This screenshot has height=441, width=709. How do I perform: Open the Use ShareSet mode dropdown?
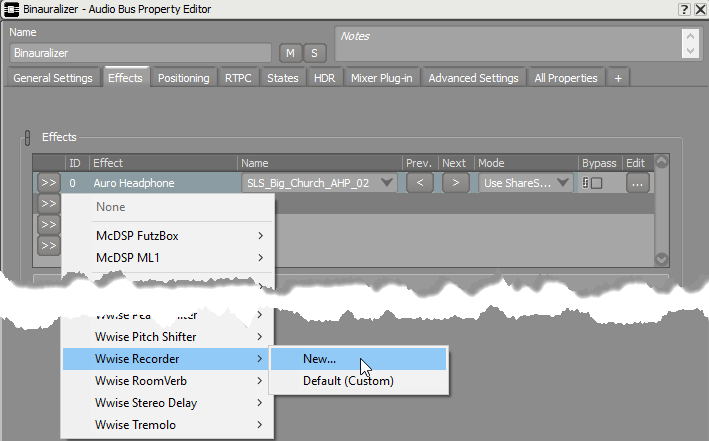(526, 183)
